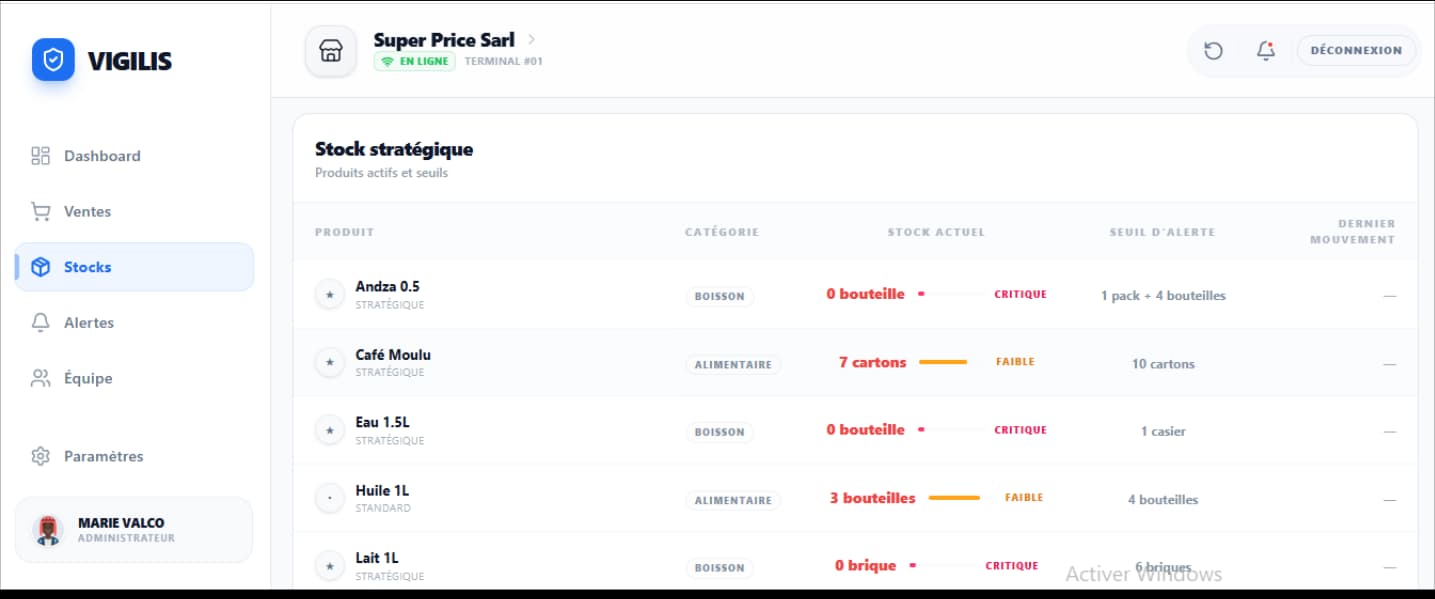Click the Café Moulu orange stock level bar
This screenshot has height=599, width=1435.
(943, 362)
